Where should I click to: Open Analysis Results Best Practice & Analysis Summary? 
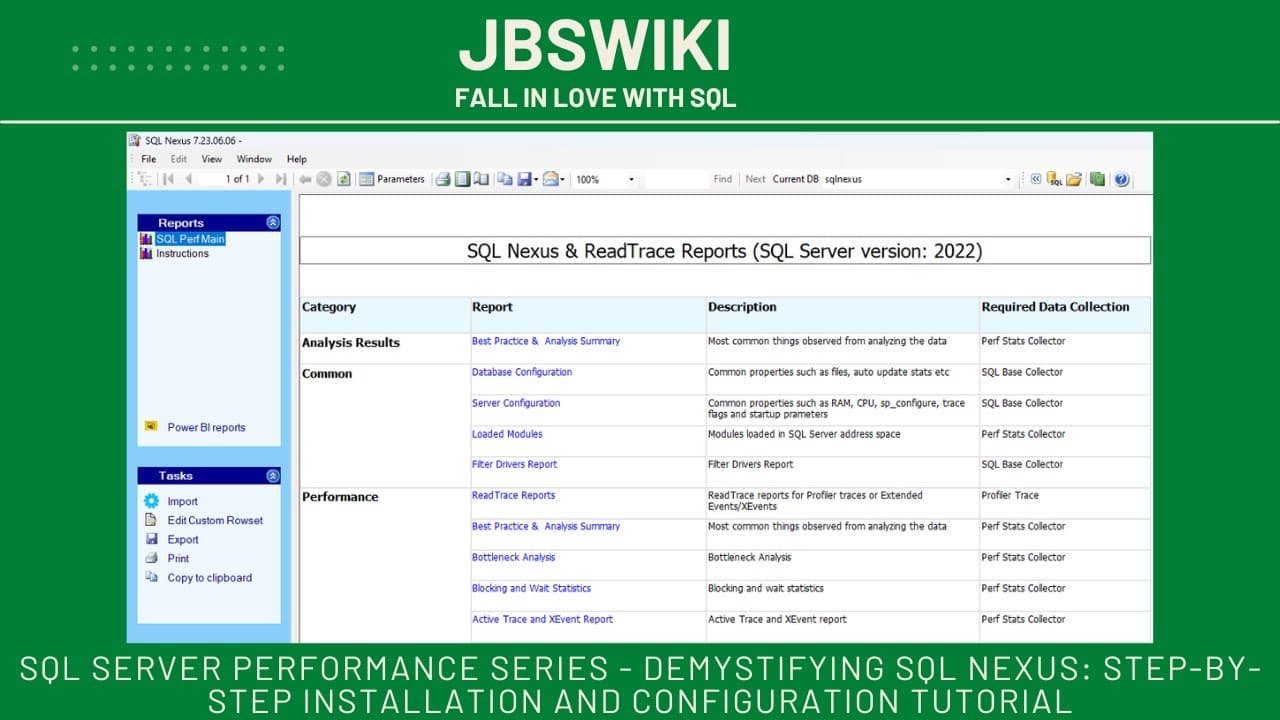(546, 341)
